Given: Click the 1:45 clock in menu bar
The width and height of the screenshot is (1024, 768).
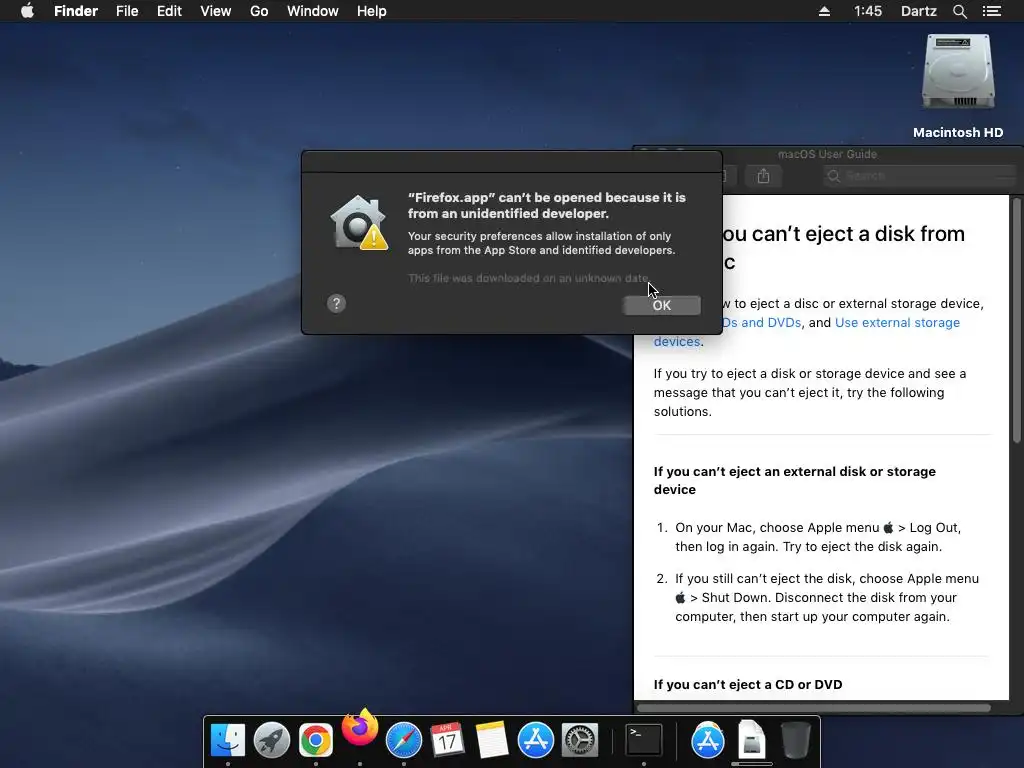Looking at the screenshot, I should pos(868,11).
